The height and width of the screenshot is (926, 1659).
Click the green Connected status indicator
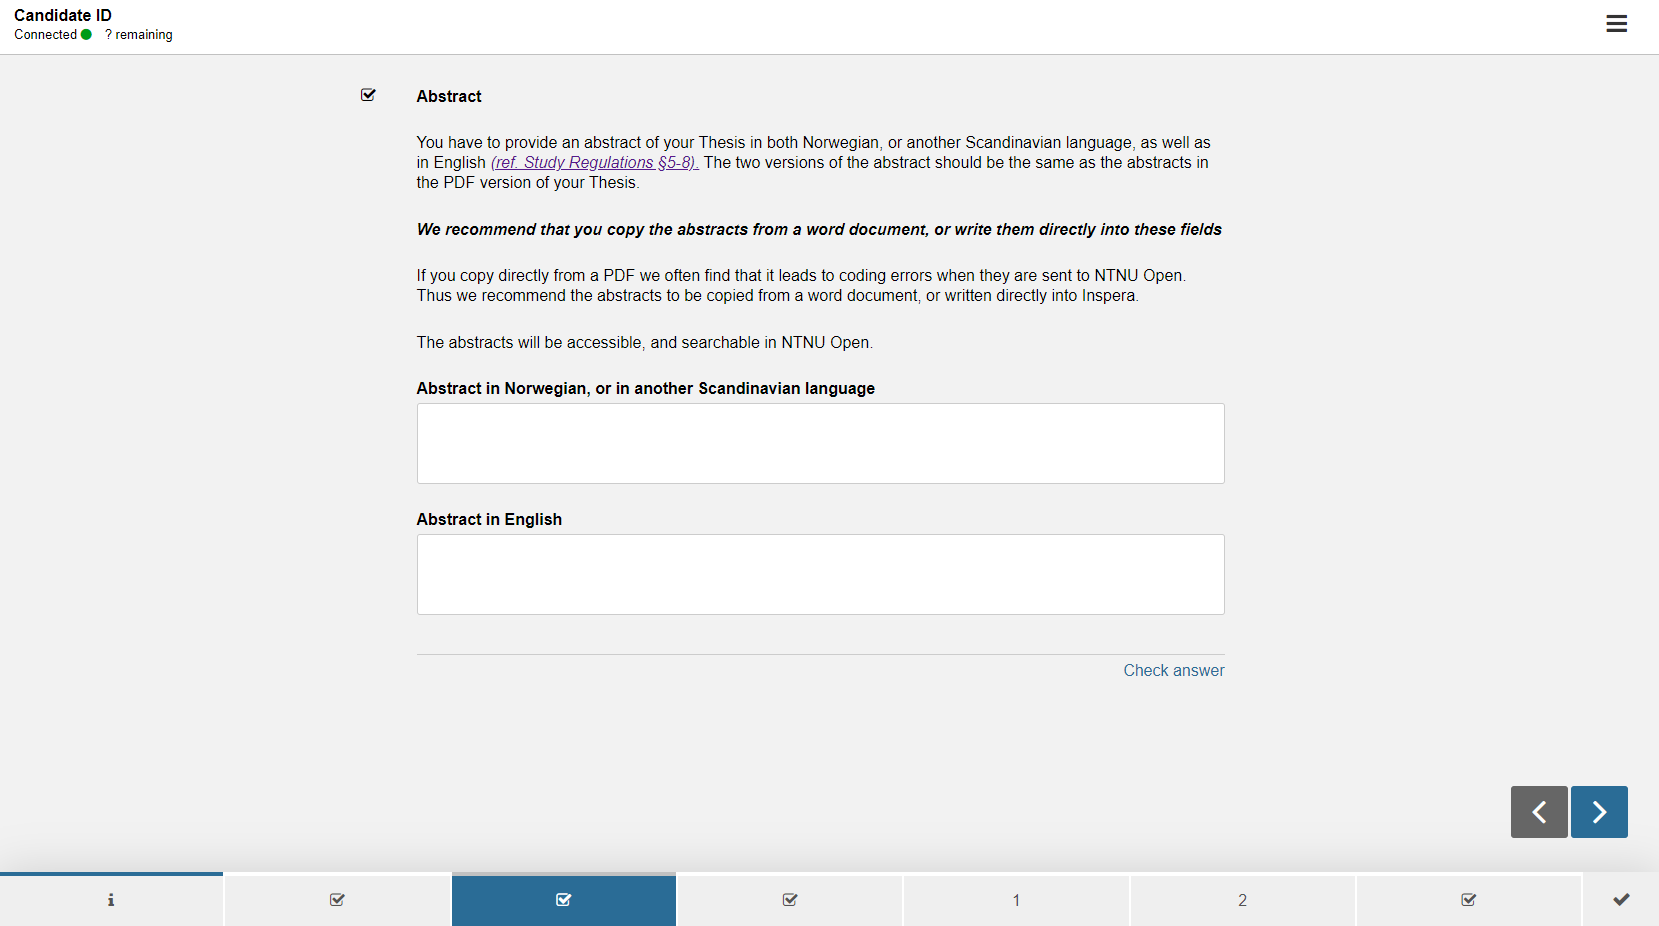86,34
